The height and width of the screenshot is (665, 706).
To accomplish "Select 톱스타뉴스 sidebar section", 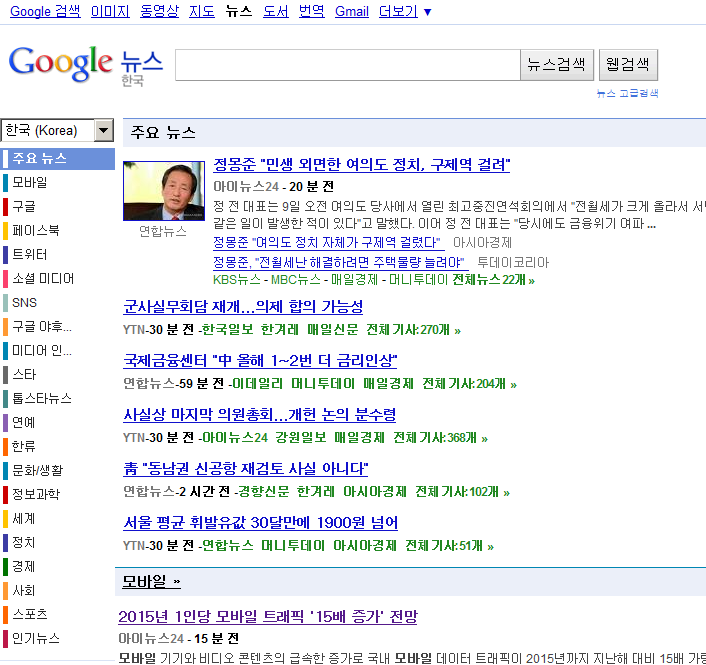I will coord(42,398).
